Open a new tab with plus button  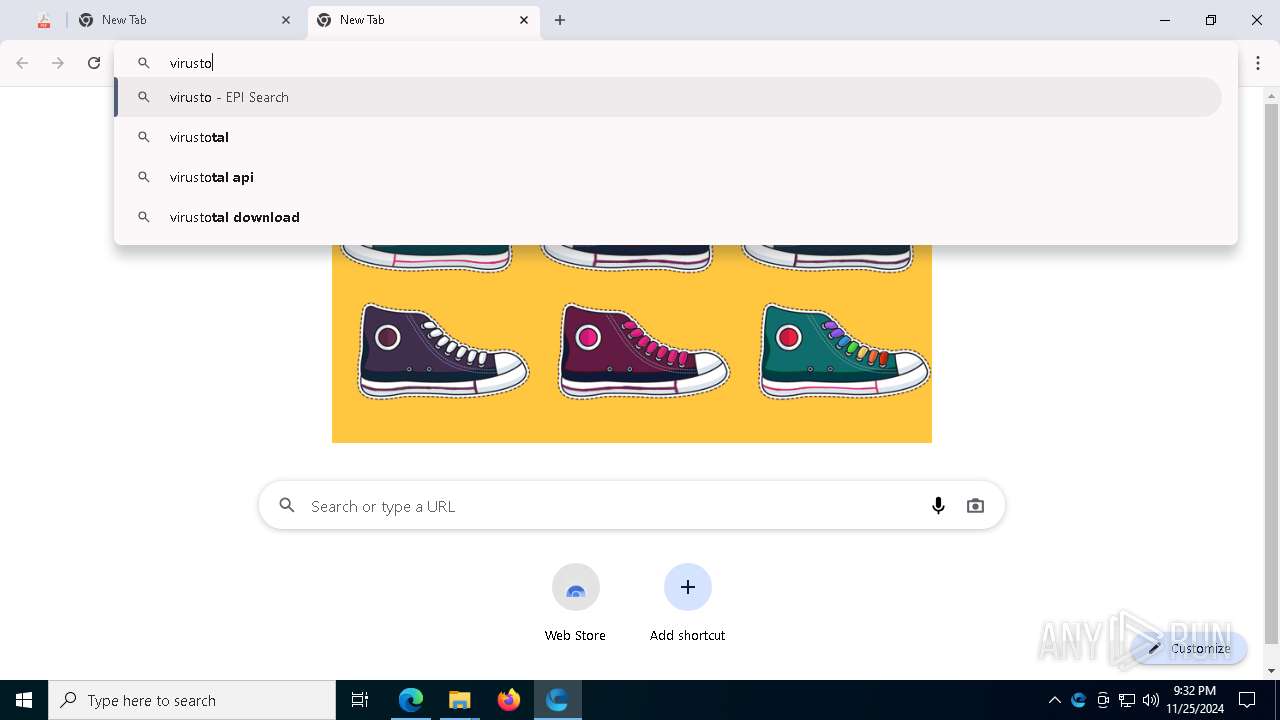pyautogui.click(x=560, y=20)
